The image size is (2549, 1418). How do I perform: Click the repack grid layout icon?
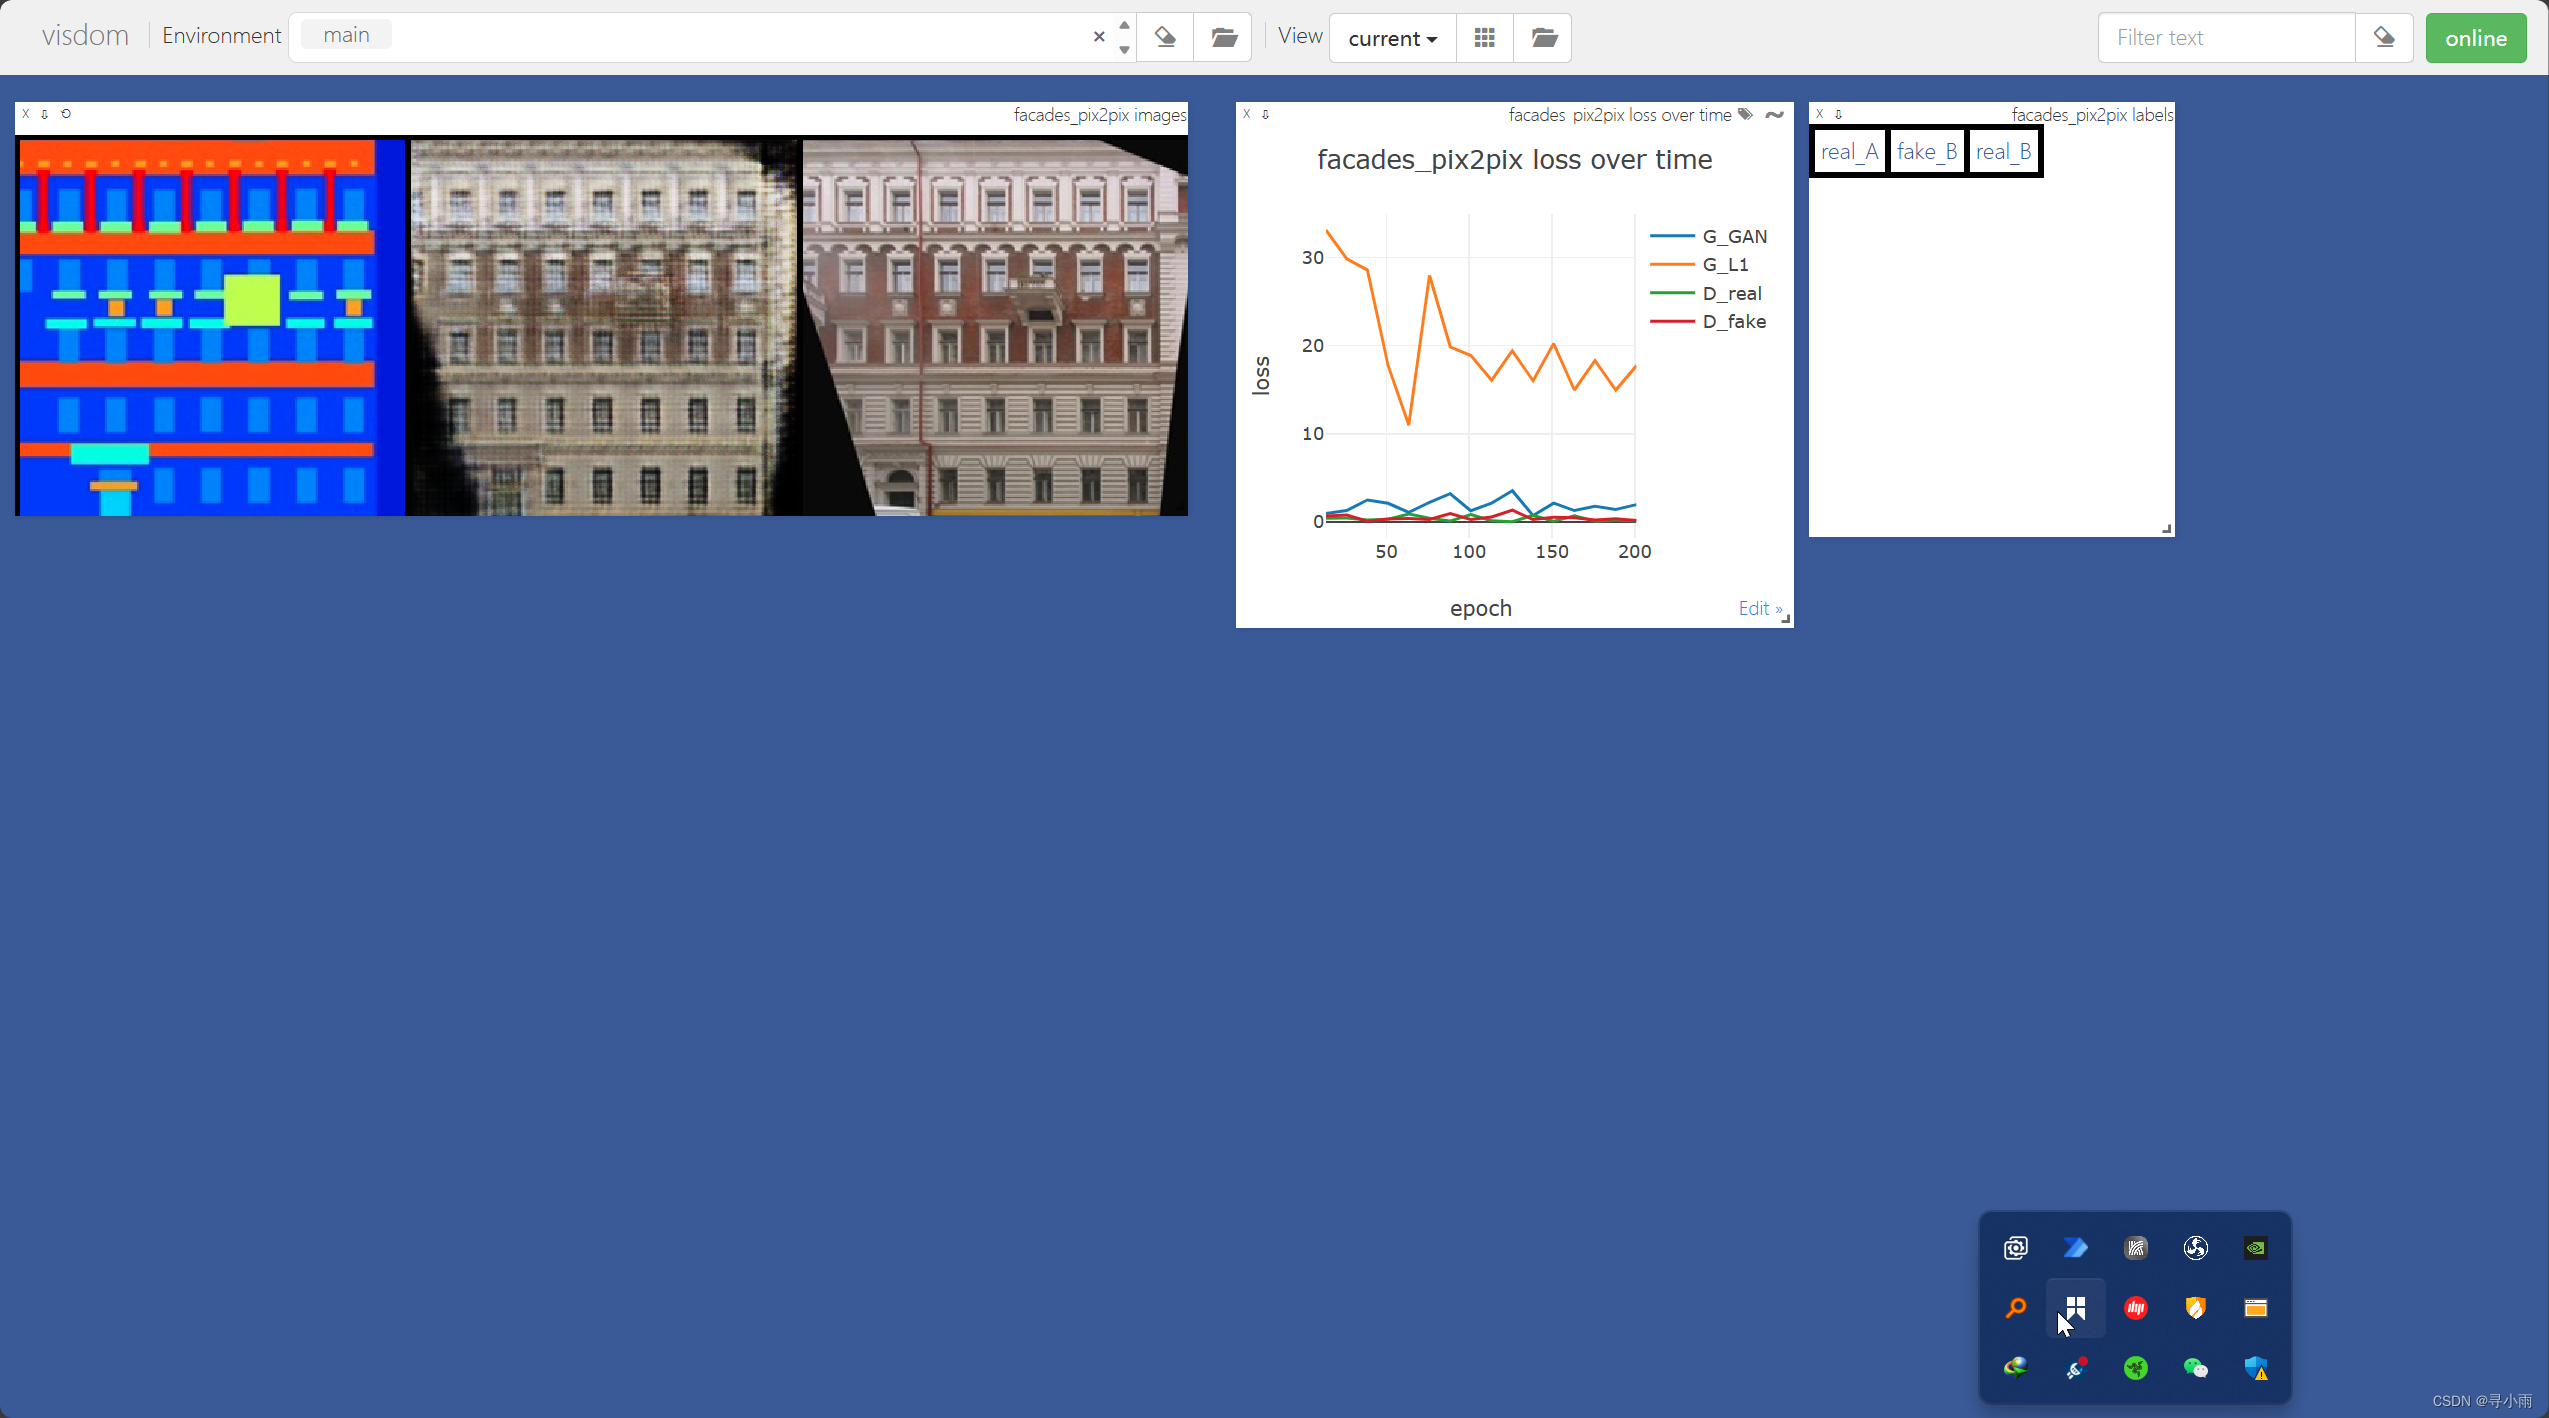tap(1484, 38)
